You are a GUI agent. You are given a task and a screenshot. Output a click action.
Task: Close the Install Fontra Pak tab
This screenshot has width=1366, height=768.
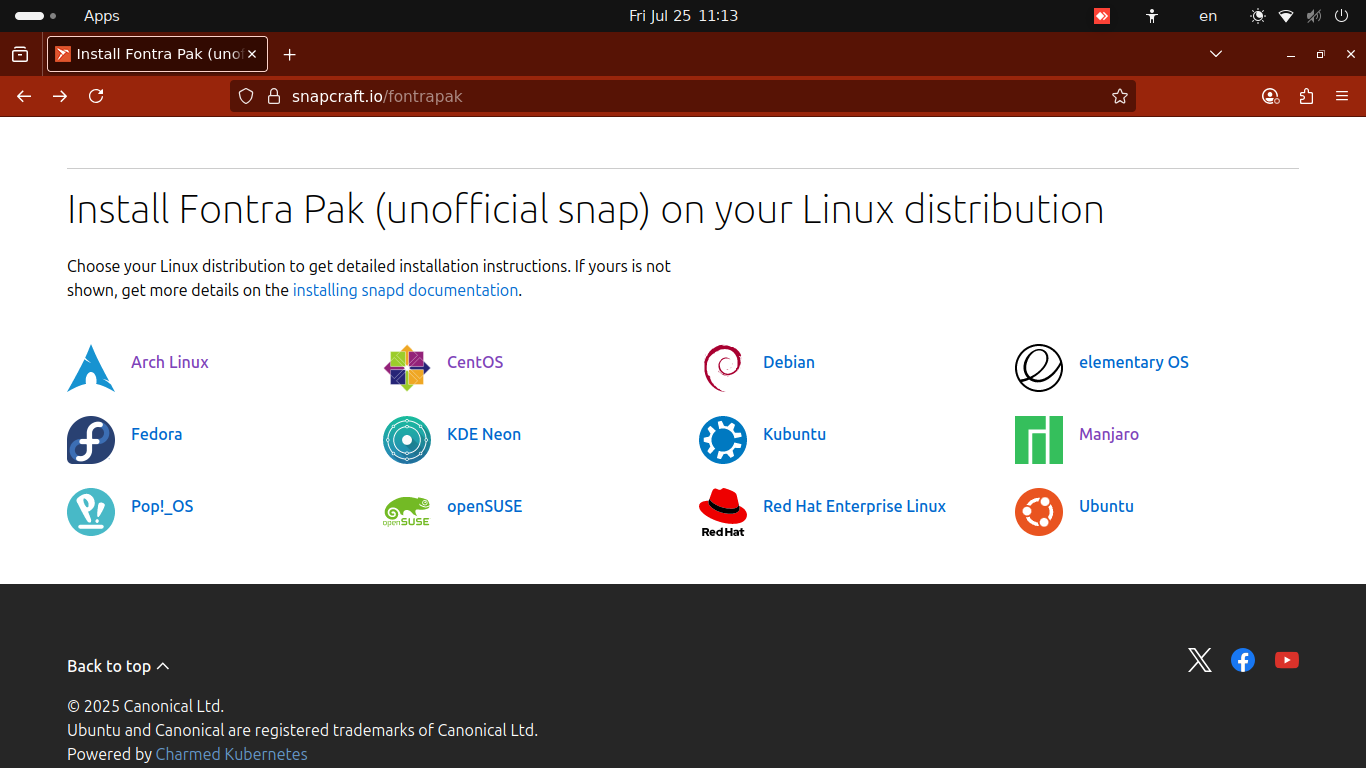pyautogui.click(x=253, y=54)
